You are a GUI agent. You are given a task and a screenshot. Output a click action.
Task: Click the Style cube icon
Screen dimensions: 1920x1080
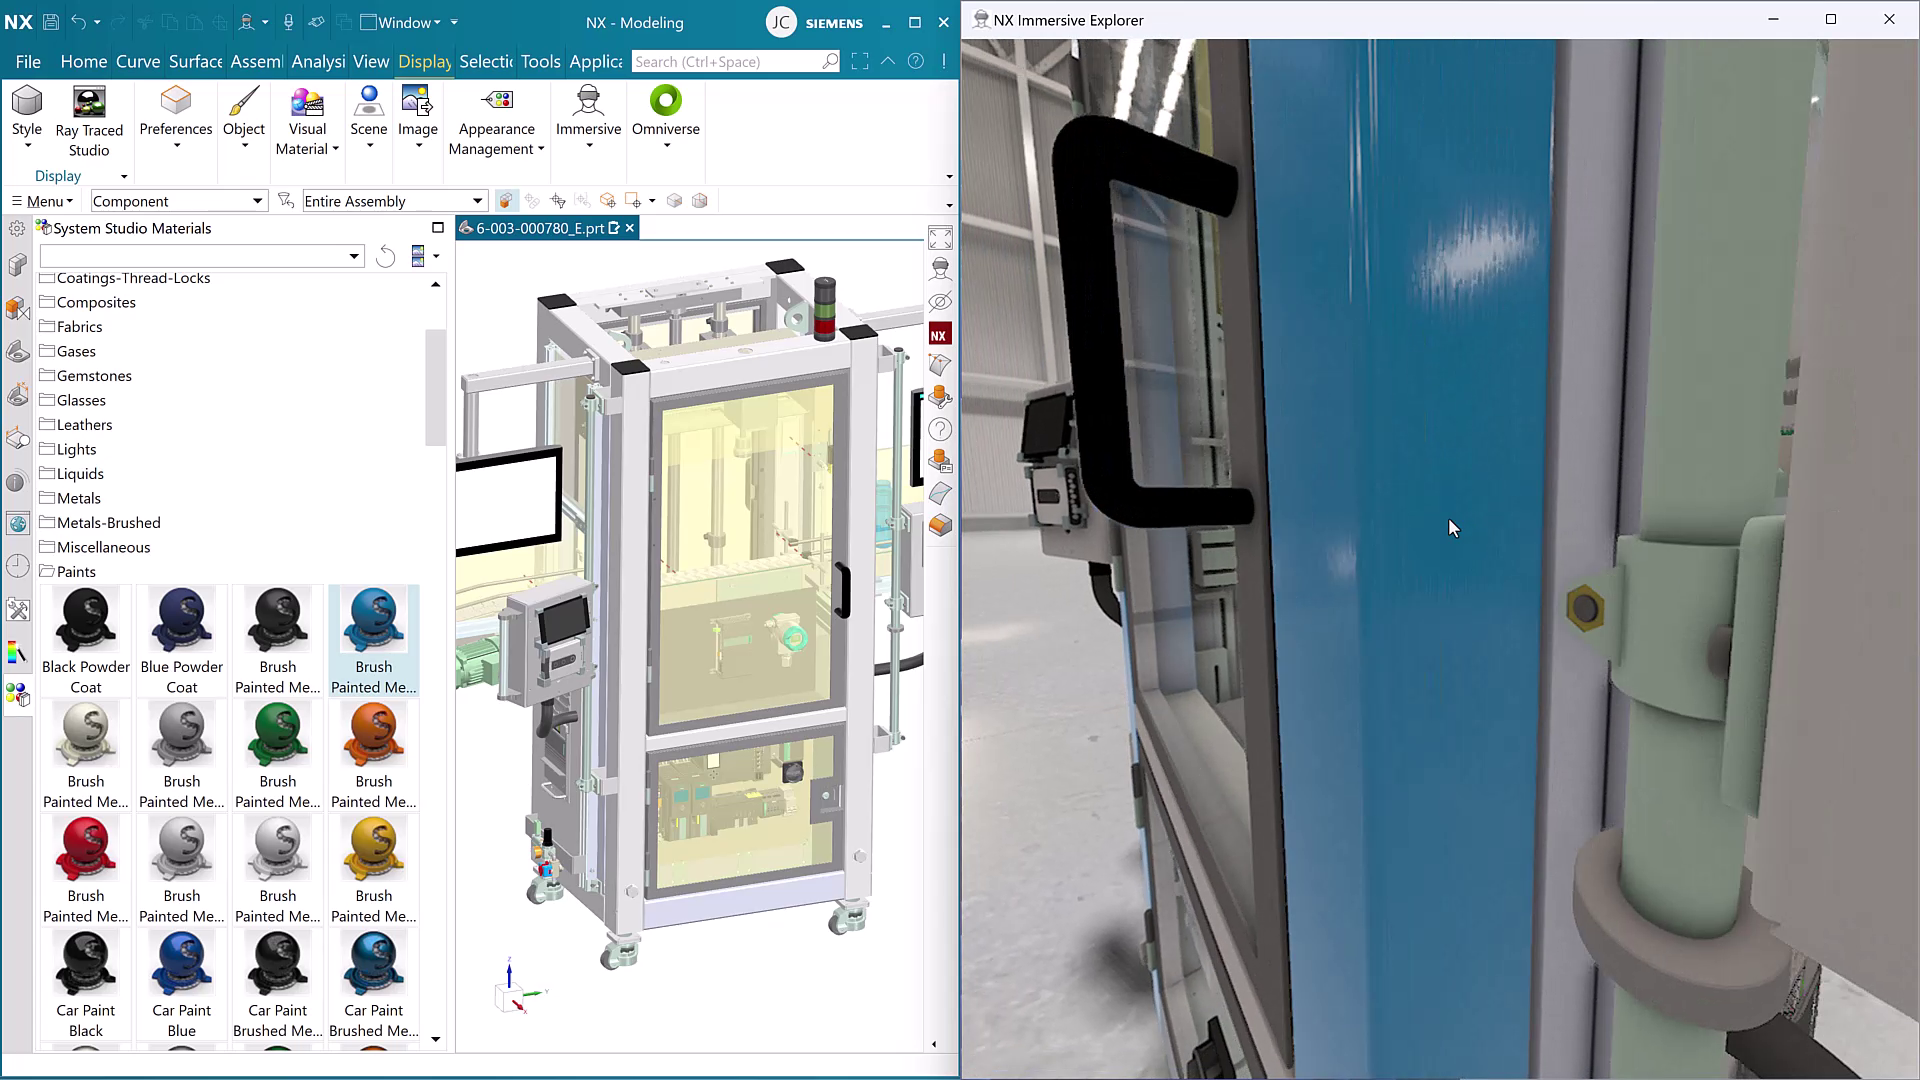pos(27,102)
